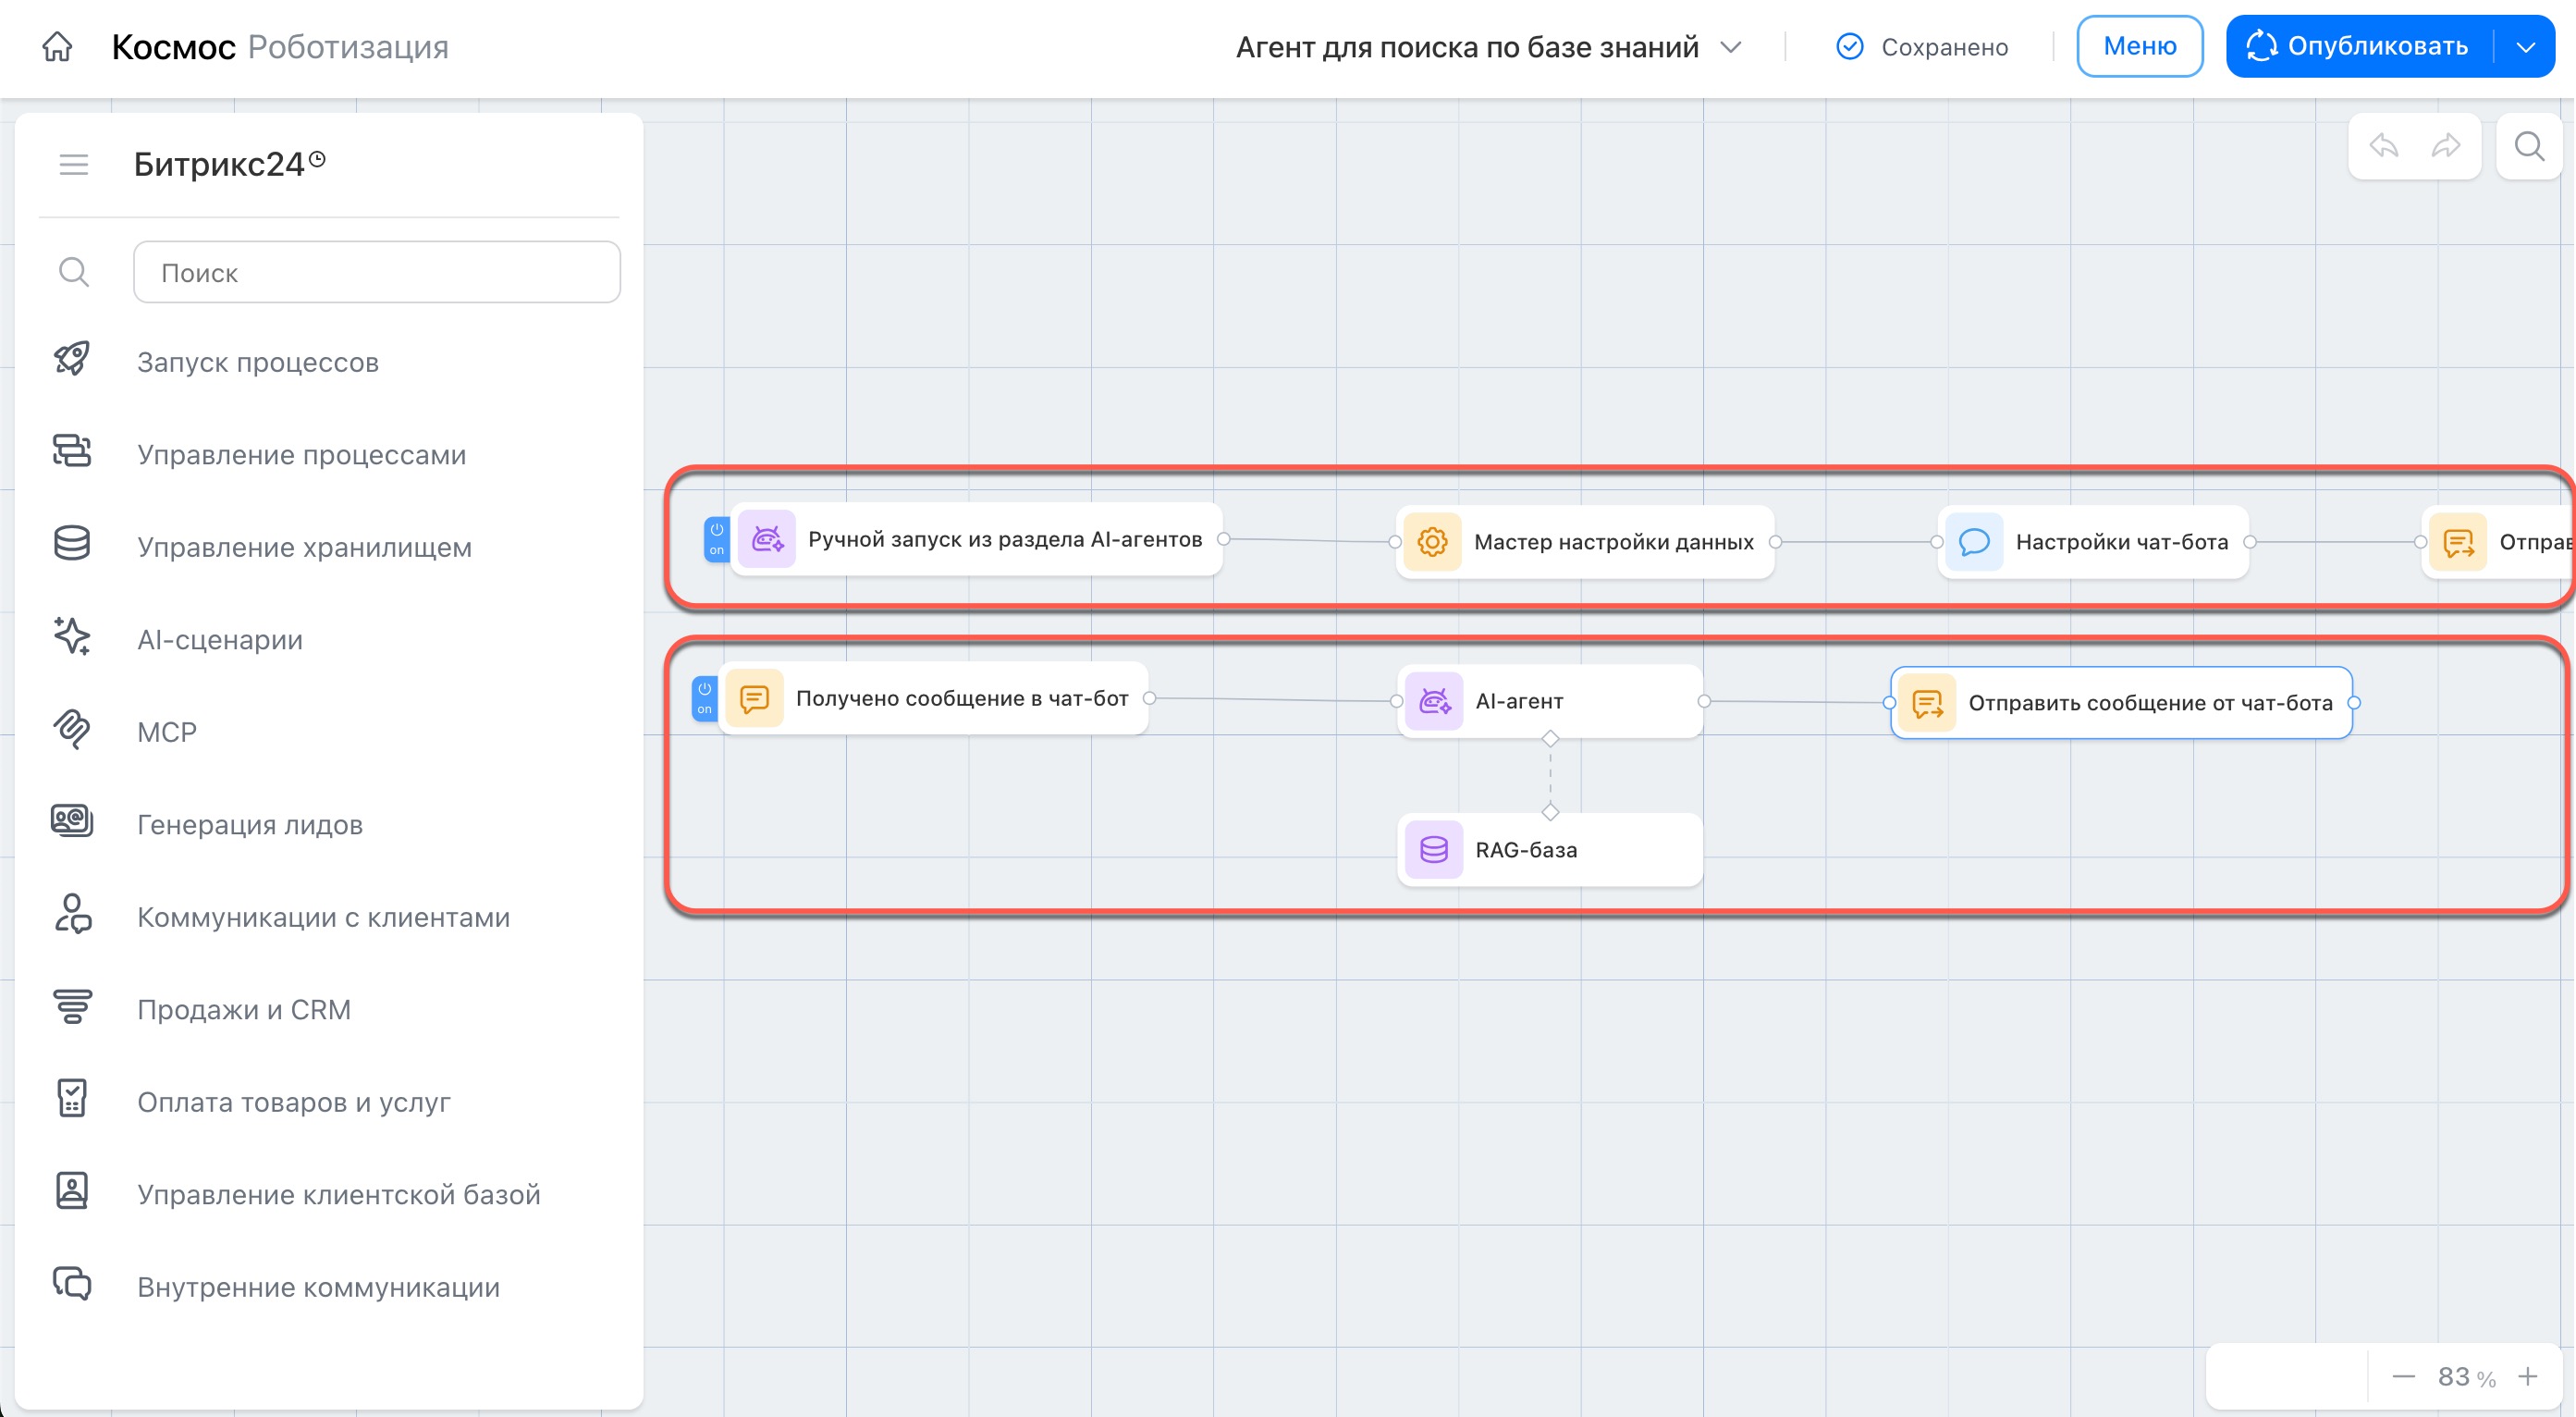Viewport: 2576px width, 1417px height.
Task: Select the AI-агент node icon
Action: pos(1434,701)
